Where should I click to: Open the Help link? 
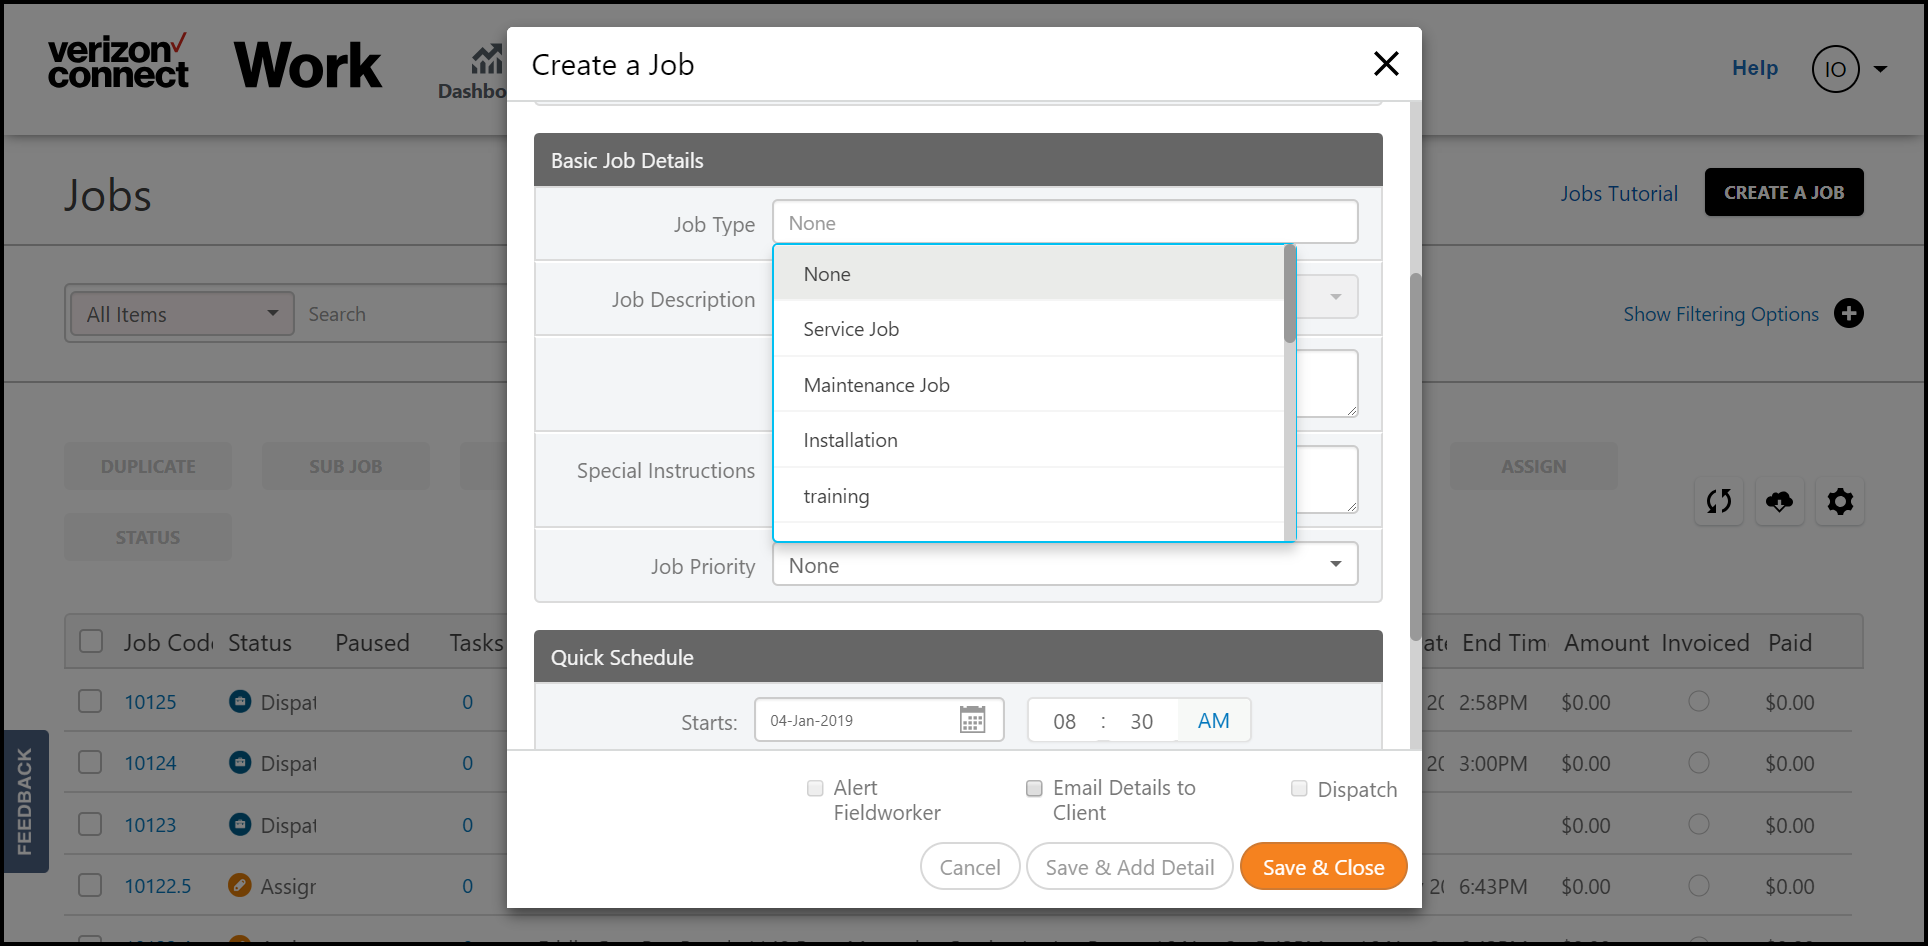(1755, 68)
